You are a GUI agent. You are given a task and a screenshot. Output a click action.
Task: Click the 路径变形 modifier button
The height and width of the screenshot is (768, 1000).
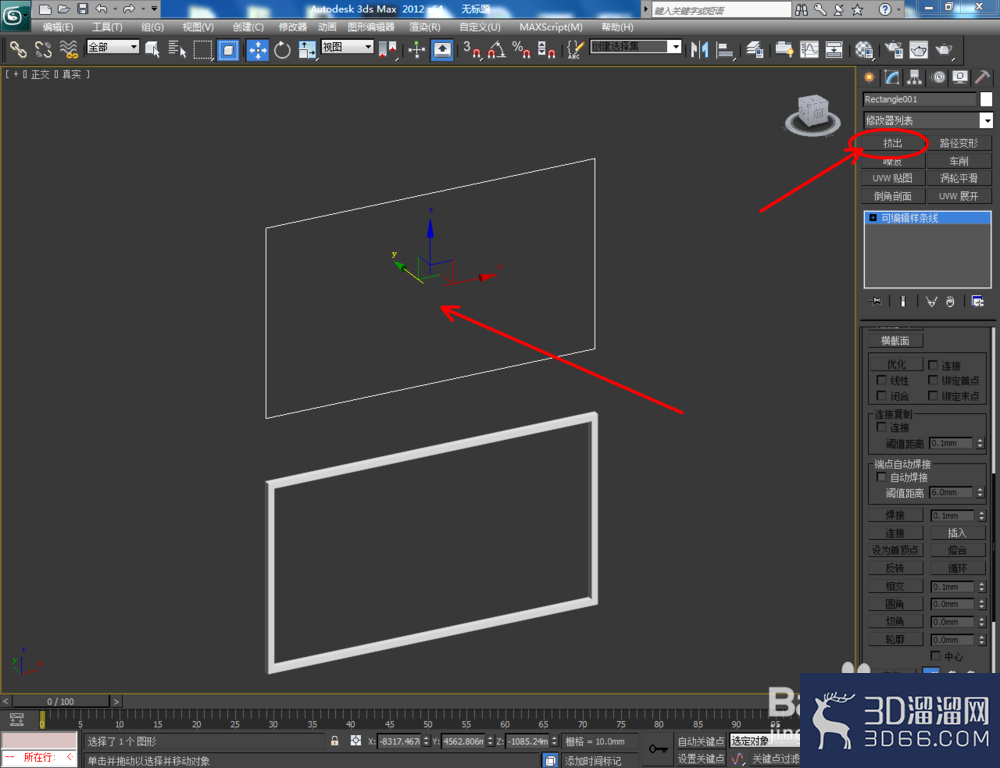click(959, 143)
